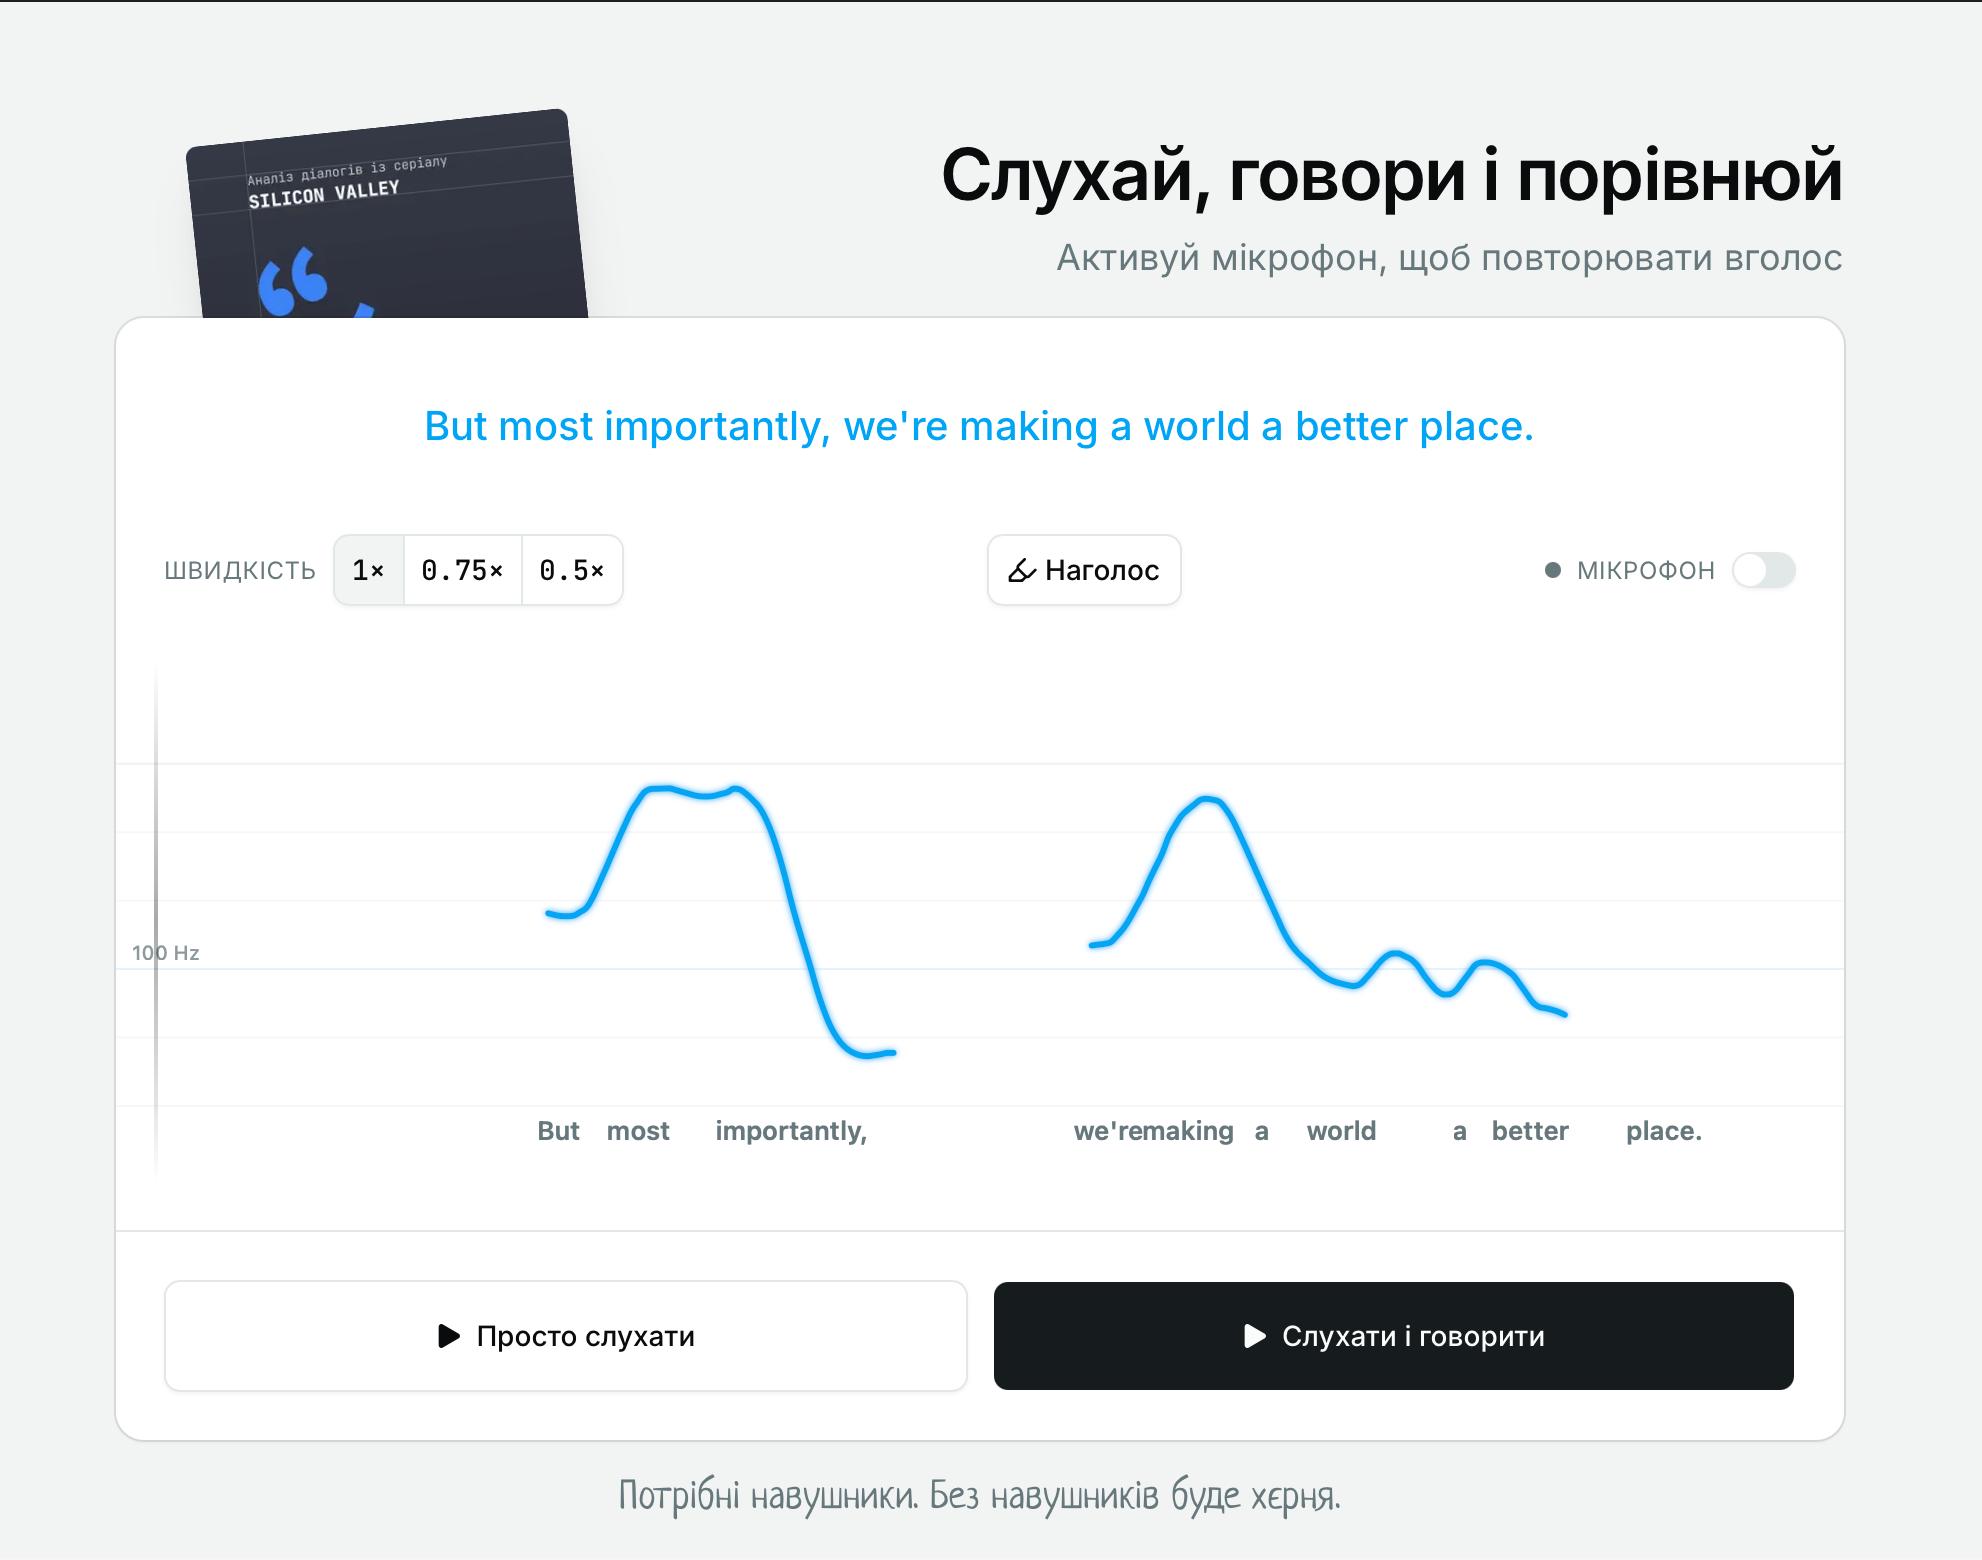The height and width of the screenshot is (1560, 1982).
Task: Click the word 'most' under the graph
Action: click(x=638, y=1131)
